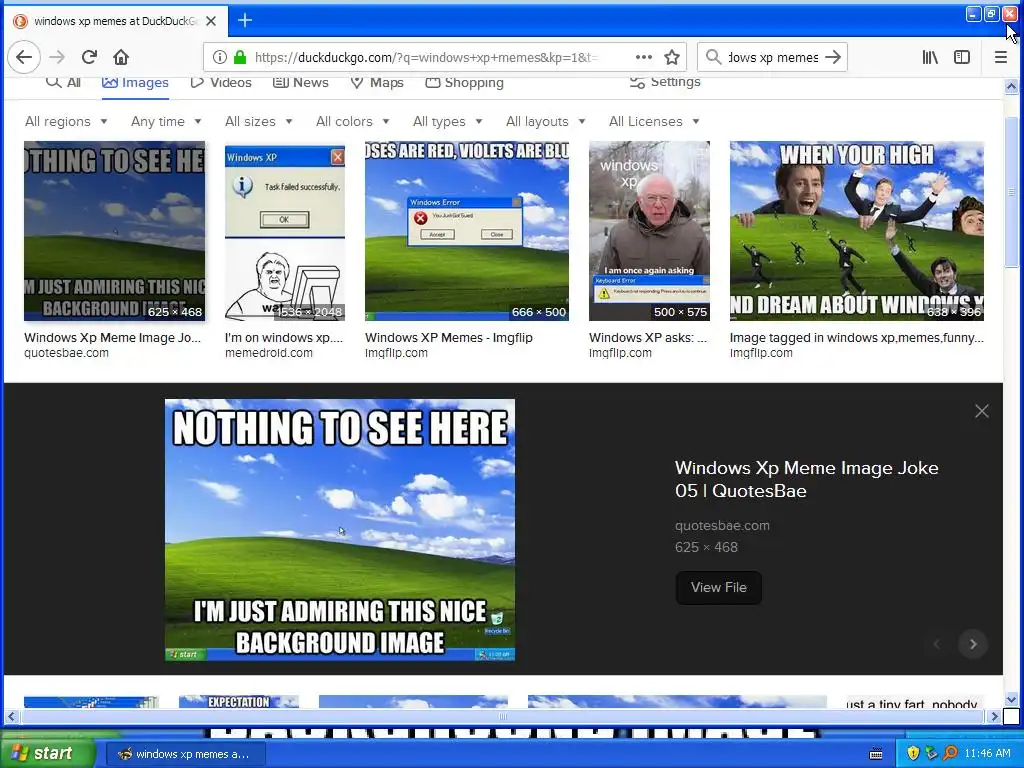Image resolution: width=1024 pixels, height=768 pixels.
Task: Click the View File button
Action: point(718,588)
